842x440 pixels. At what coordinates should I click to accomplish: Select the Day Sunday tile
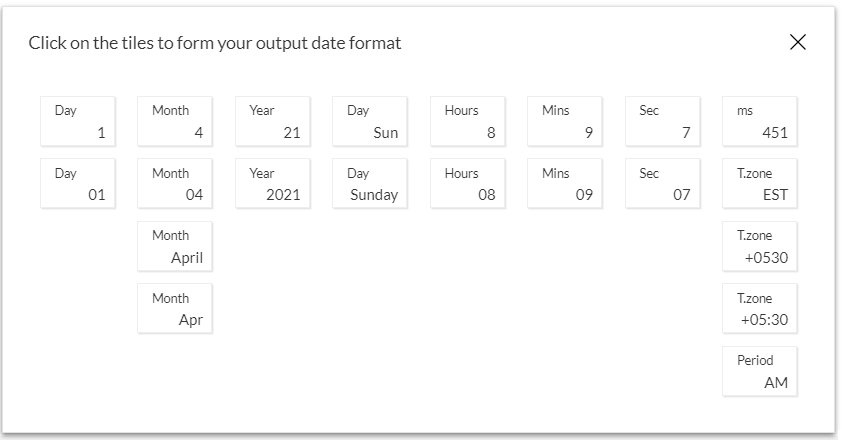(370, 184)
